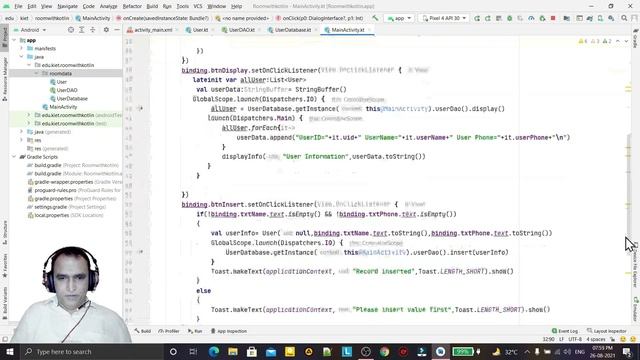Open the VCS menu
The image size is (640, 360).
click(198, 6)
